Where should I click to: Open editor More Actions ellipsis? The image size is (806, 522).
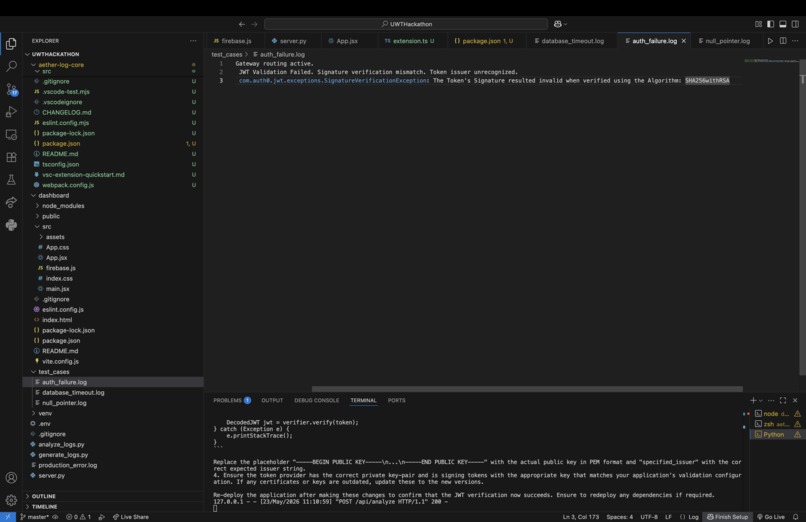[795, 41]
